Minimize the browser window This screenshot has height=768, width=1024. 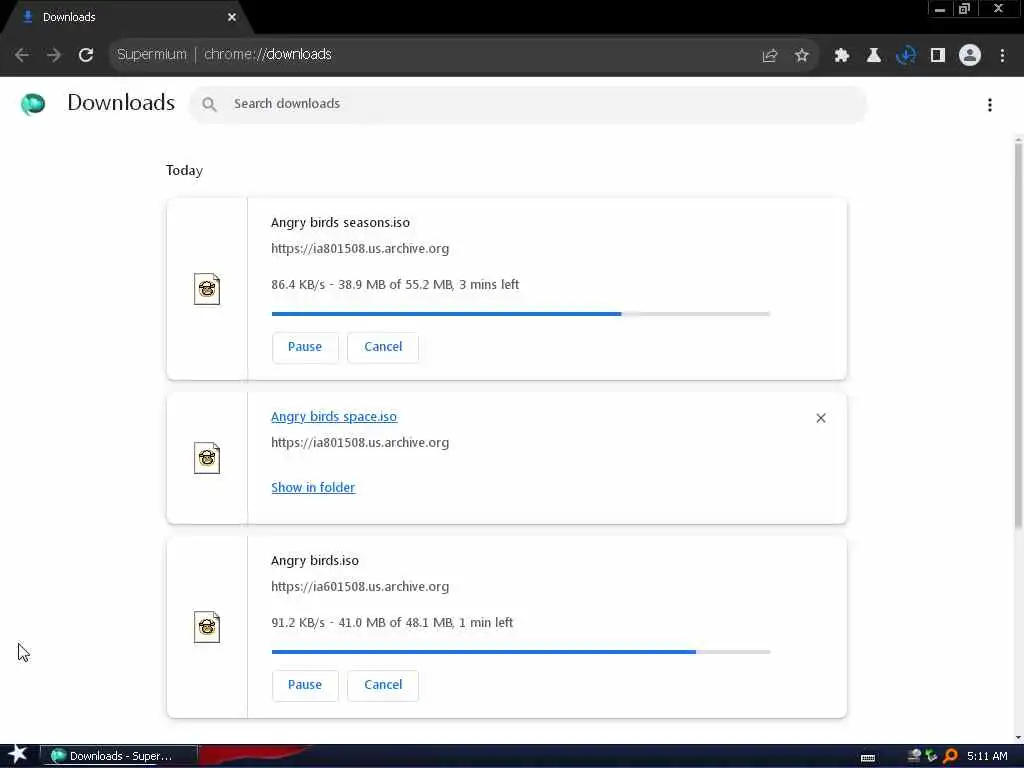(940, 9)
